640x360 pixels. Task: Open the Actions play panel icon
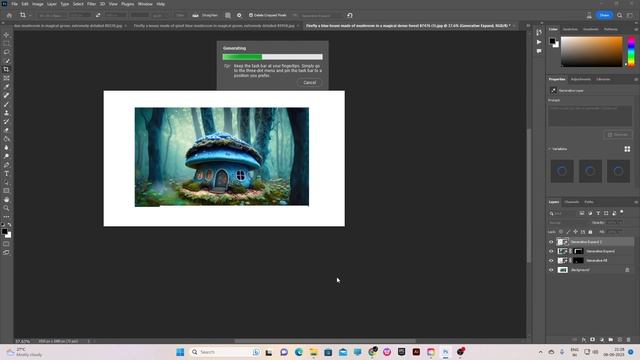[539, 42]
